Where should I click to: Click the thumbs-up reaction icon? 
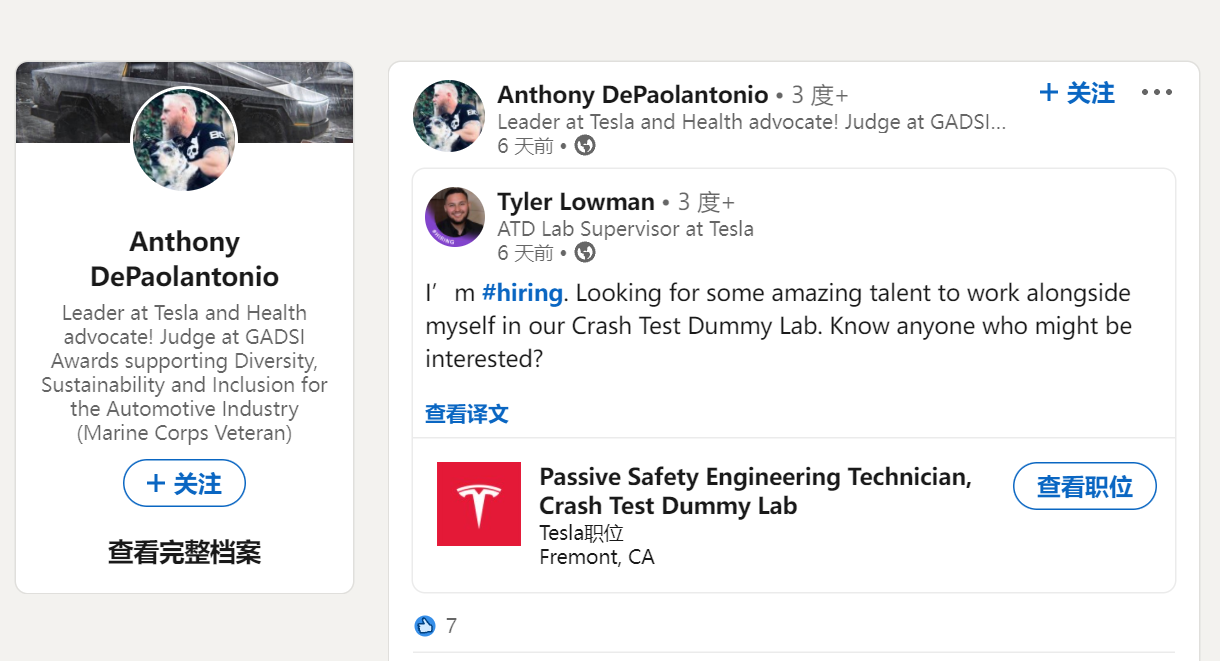click(425, 626)
